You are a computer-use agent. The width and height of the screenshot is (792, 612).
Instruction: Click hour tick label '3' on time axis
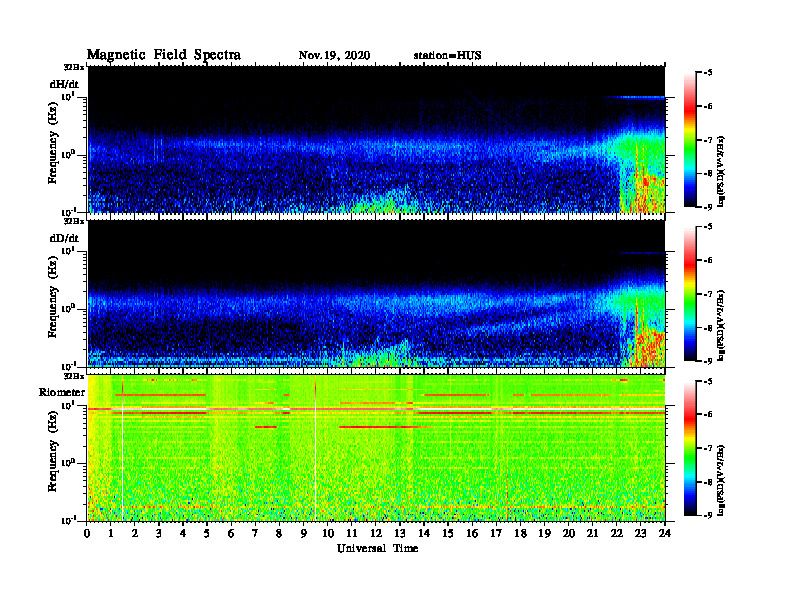click(x=159, y=534)
